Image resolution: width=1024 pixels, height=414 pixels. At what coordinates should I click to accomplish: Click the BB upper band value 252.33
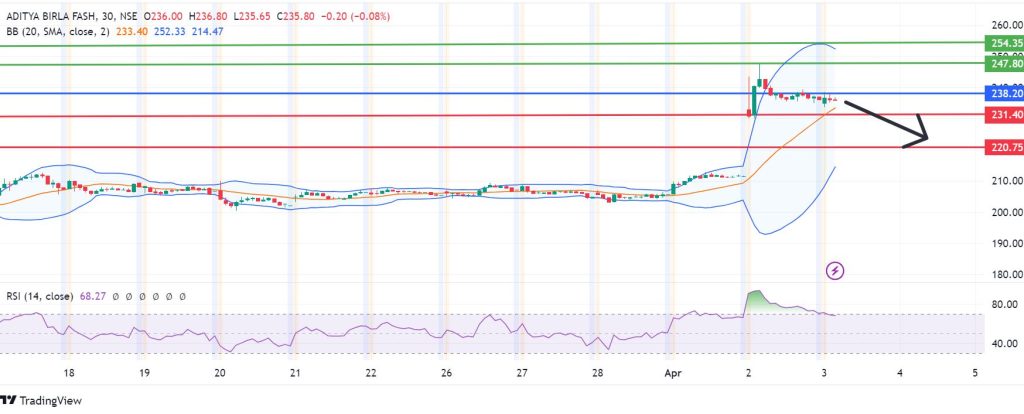(x=169, y=31)
